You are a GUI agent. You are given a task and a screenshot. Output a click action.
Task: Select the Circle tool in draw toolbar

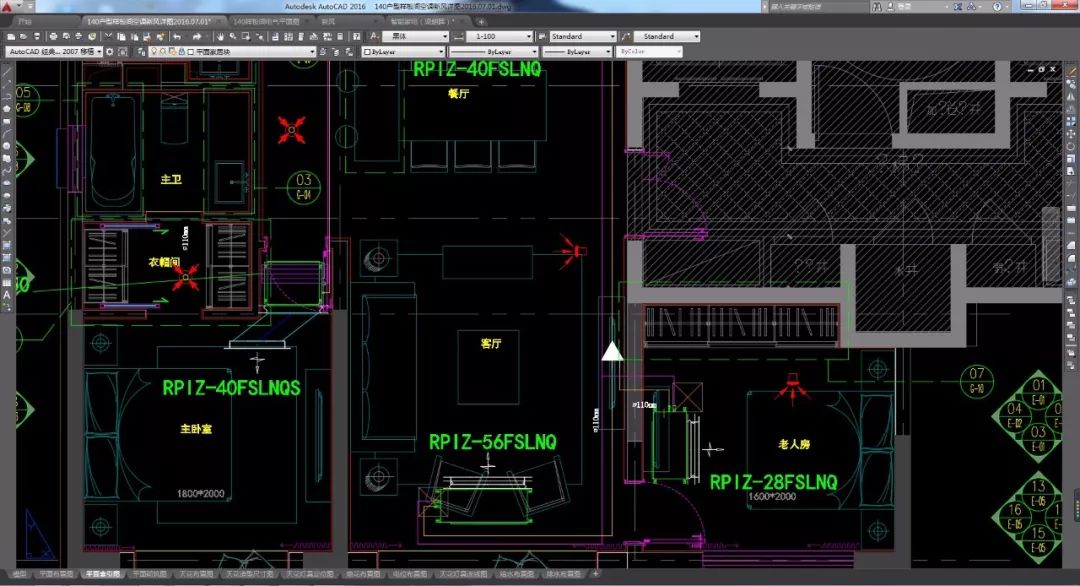(x=7, y=145)
